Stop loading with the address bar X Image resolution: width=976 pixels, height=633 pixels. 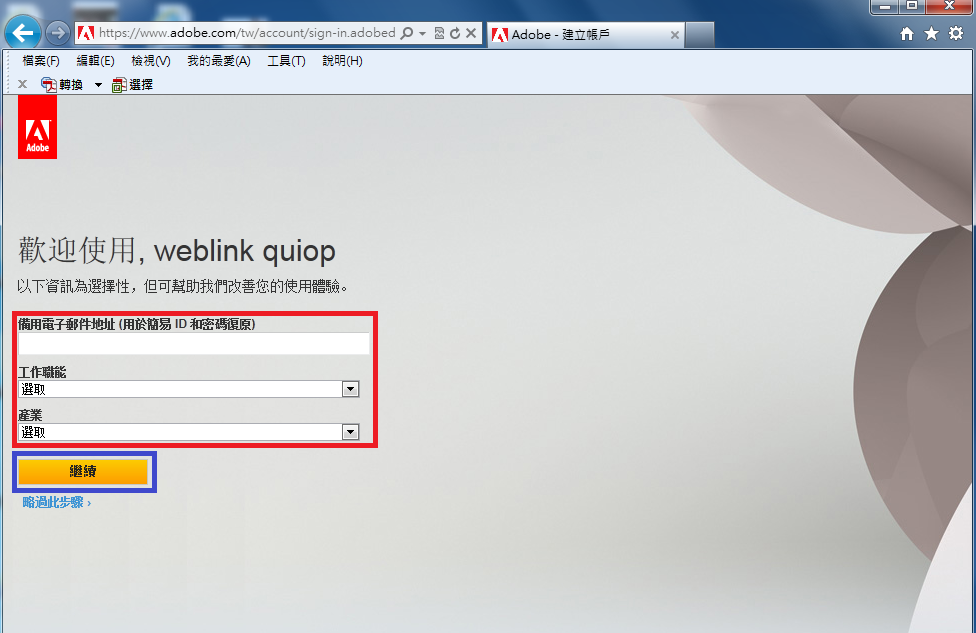(471, 33)
